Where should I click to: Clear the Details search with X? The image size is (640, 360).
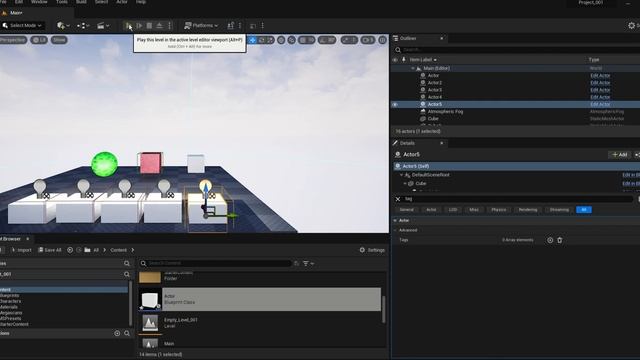click(x=398, y=199)
